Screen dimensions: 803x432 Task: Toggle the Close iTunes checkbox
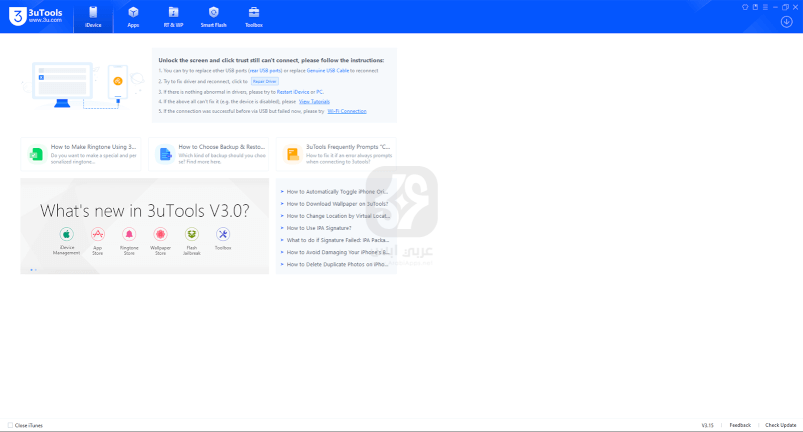click(x=10, y=425)
